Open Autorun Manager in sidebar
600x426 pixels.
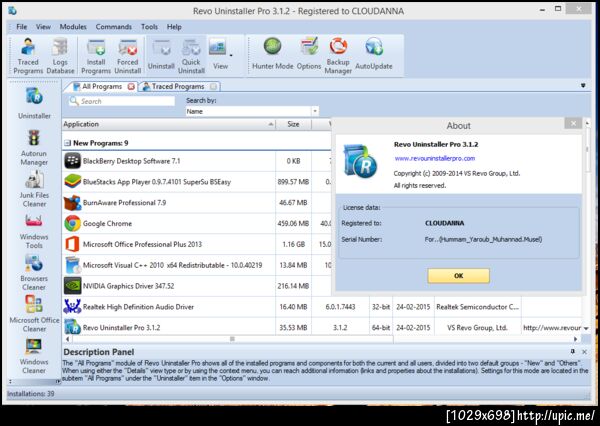tap(34, 148)
